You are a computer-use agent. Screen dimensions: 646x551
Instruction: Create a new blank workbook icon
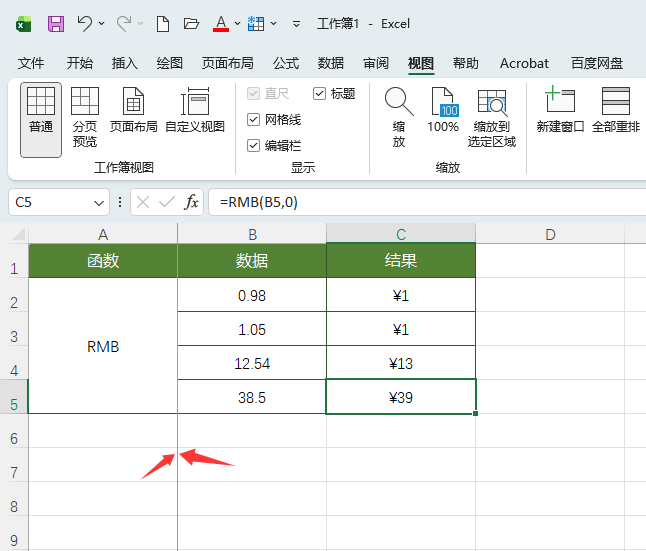[163, 24]
